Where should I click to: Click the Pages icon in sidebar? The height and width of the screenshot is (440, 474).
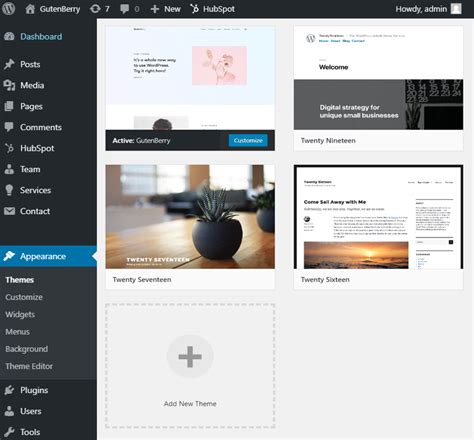point(9,106)
